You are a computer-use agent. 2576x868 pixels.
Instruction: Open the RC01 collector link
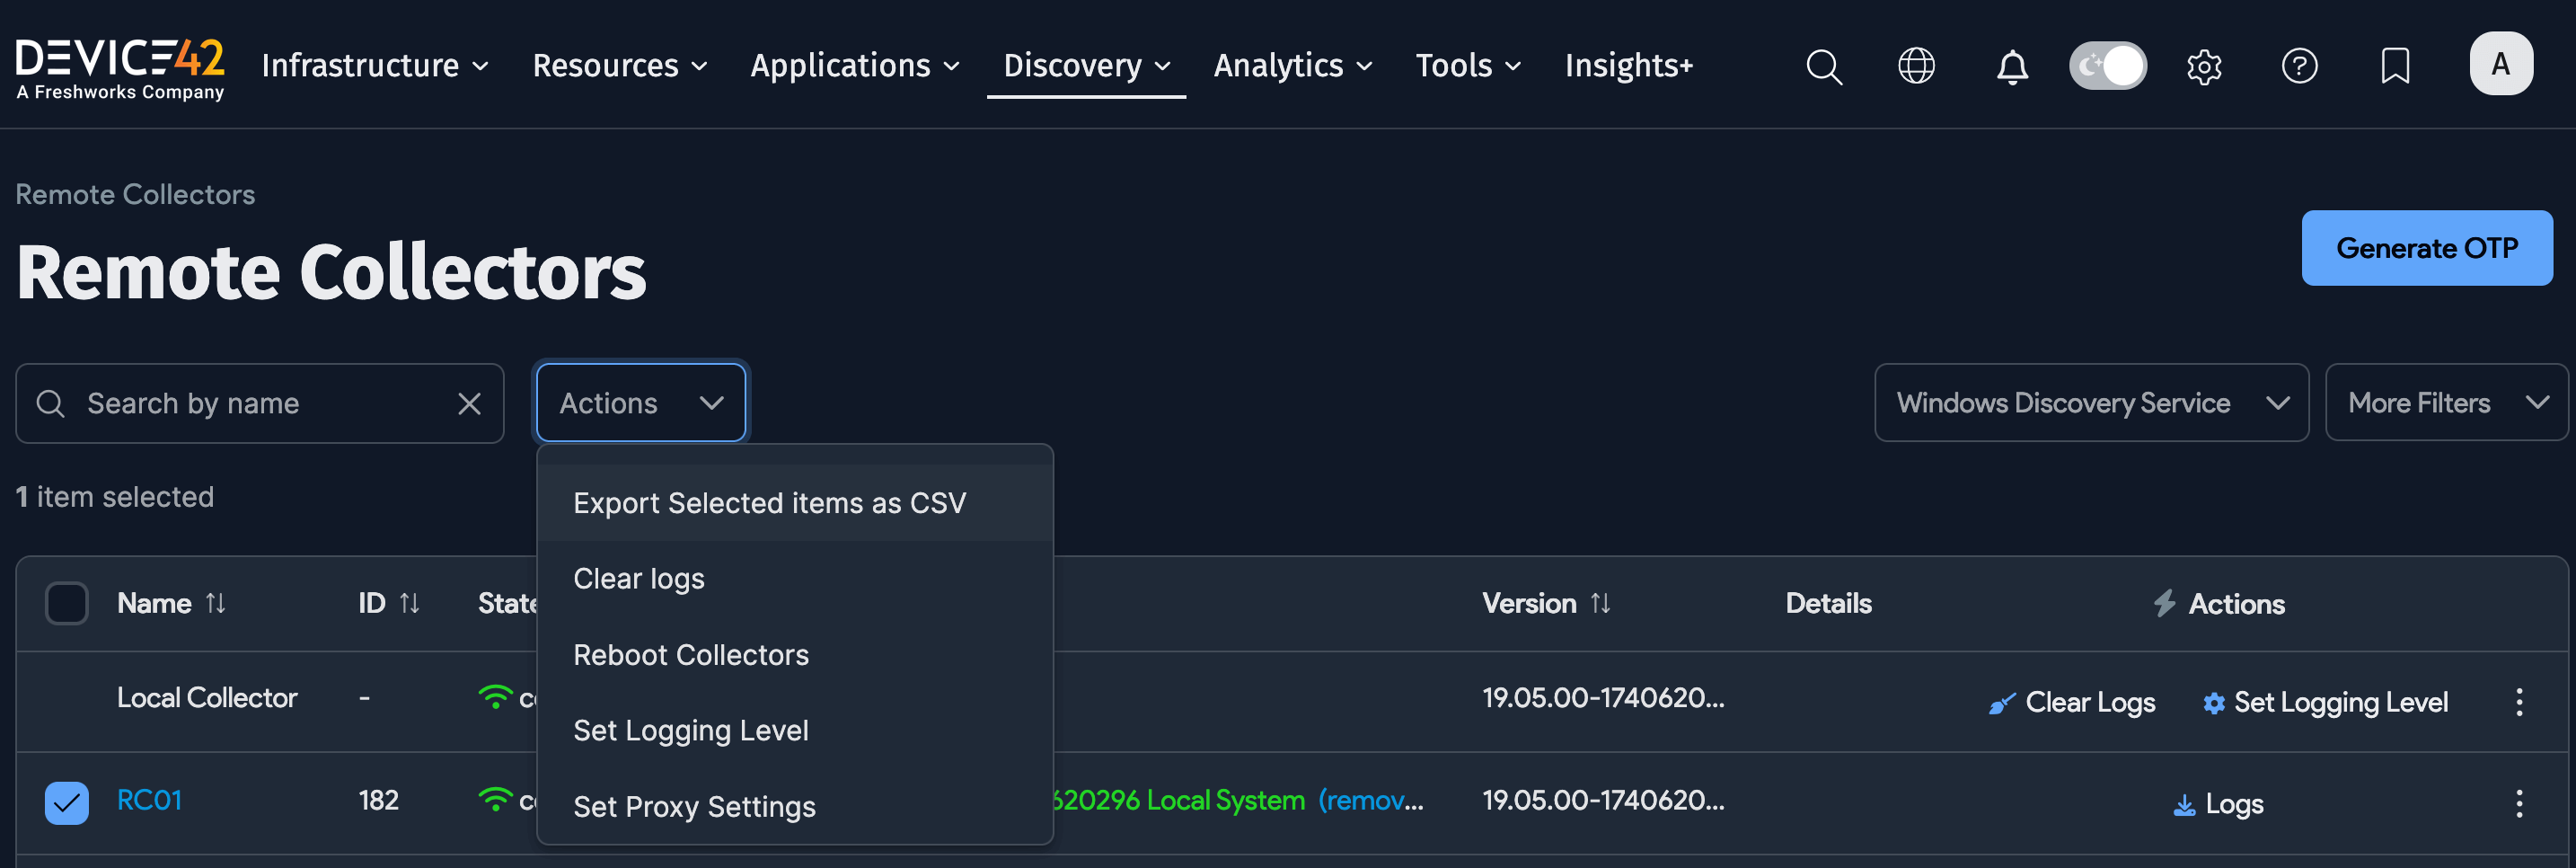click(148, 801)
